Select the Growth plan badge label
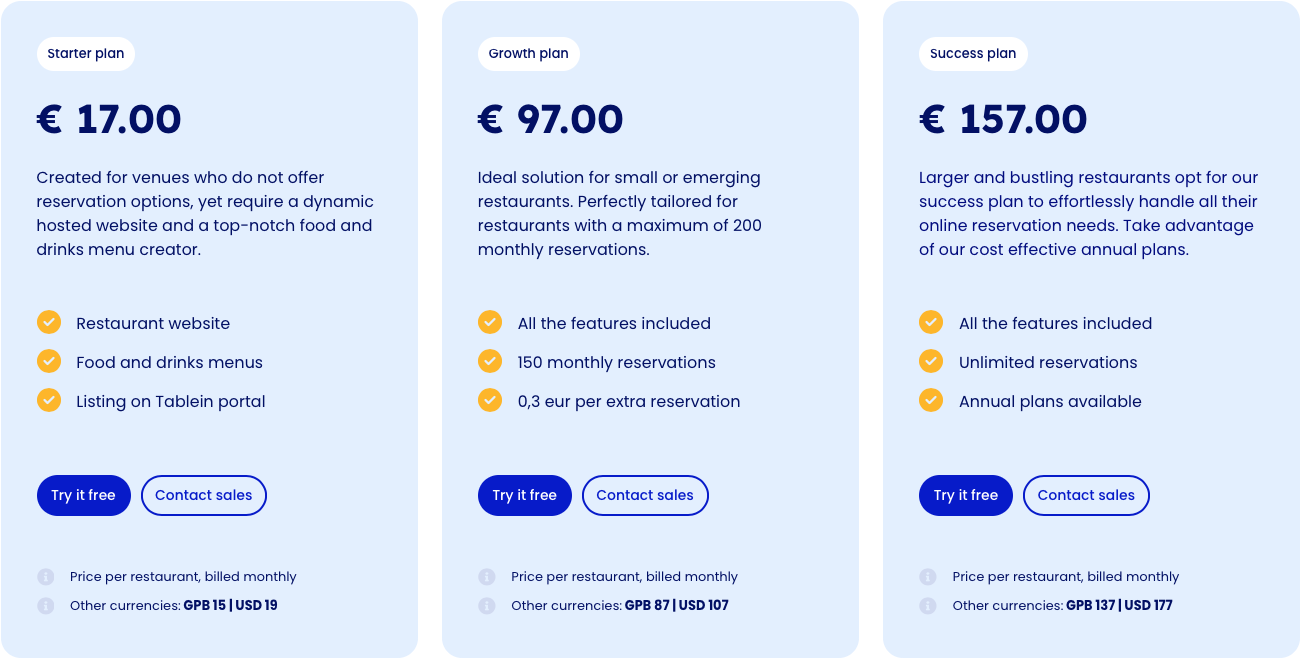The image size is (1301, 660). tap(529, 54)
